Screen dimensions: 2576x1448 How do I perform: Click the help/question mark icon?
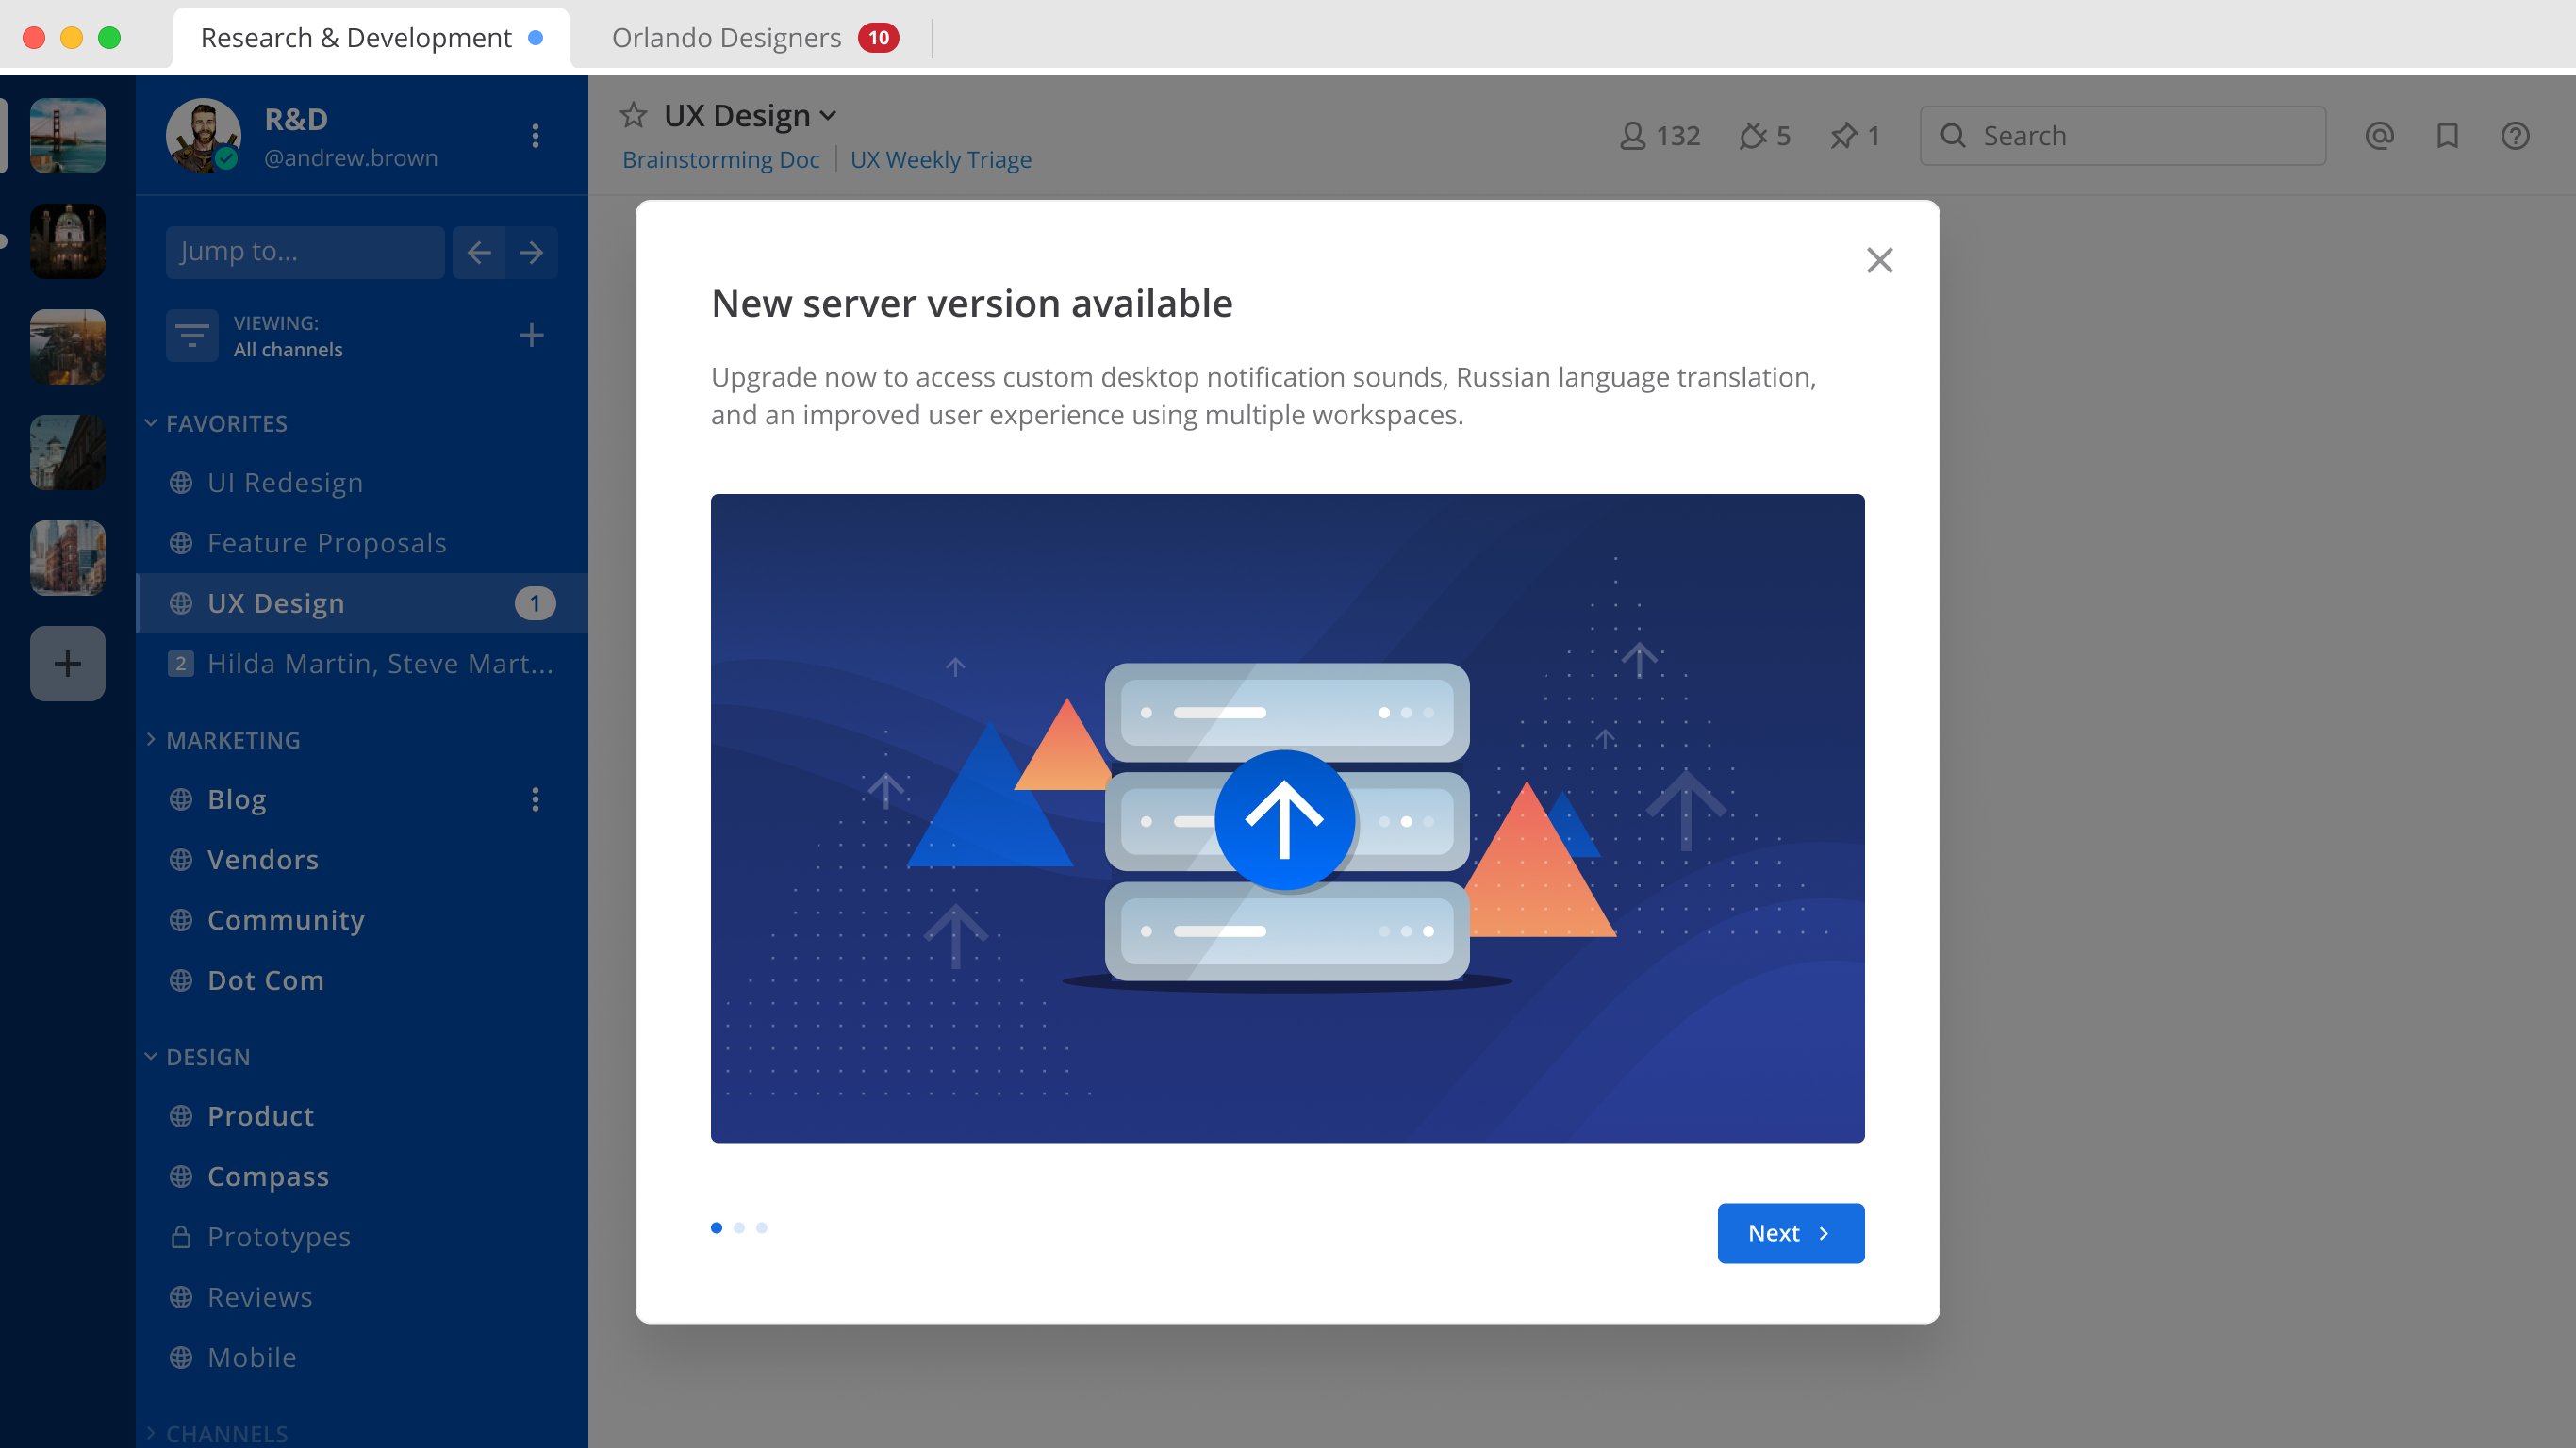pyautogui.click(x=2516, y=136)
